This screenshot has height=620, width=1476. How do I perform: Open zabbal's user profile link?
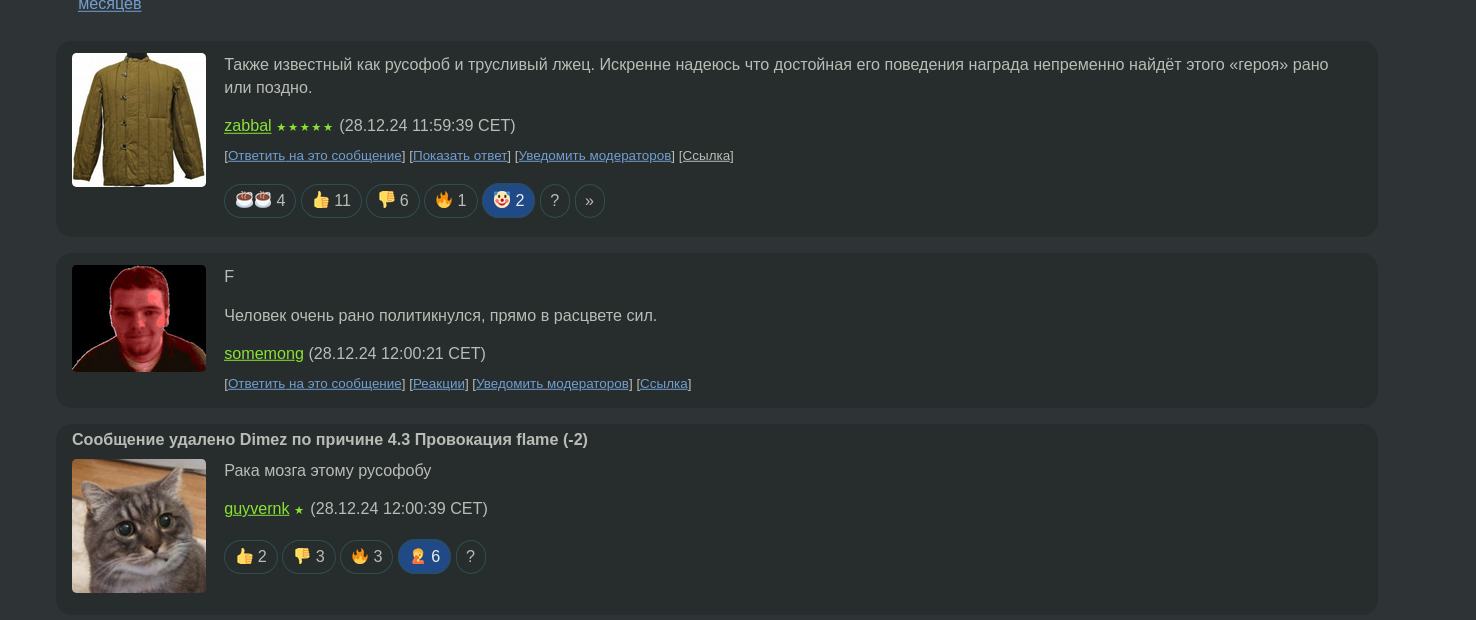pos(247,126)
